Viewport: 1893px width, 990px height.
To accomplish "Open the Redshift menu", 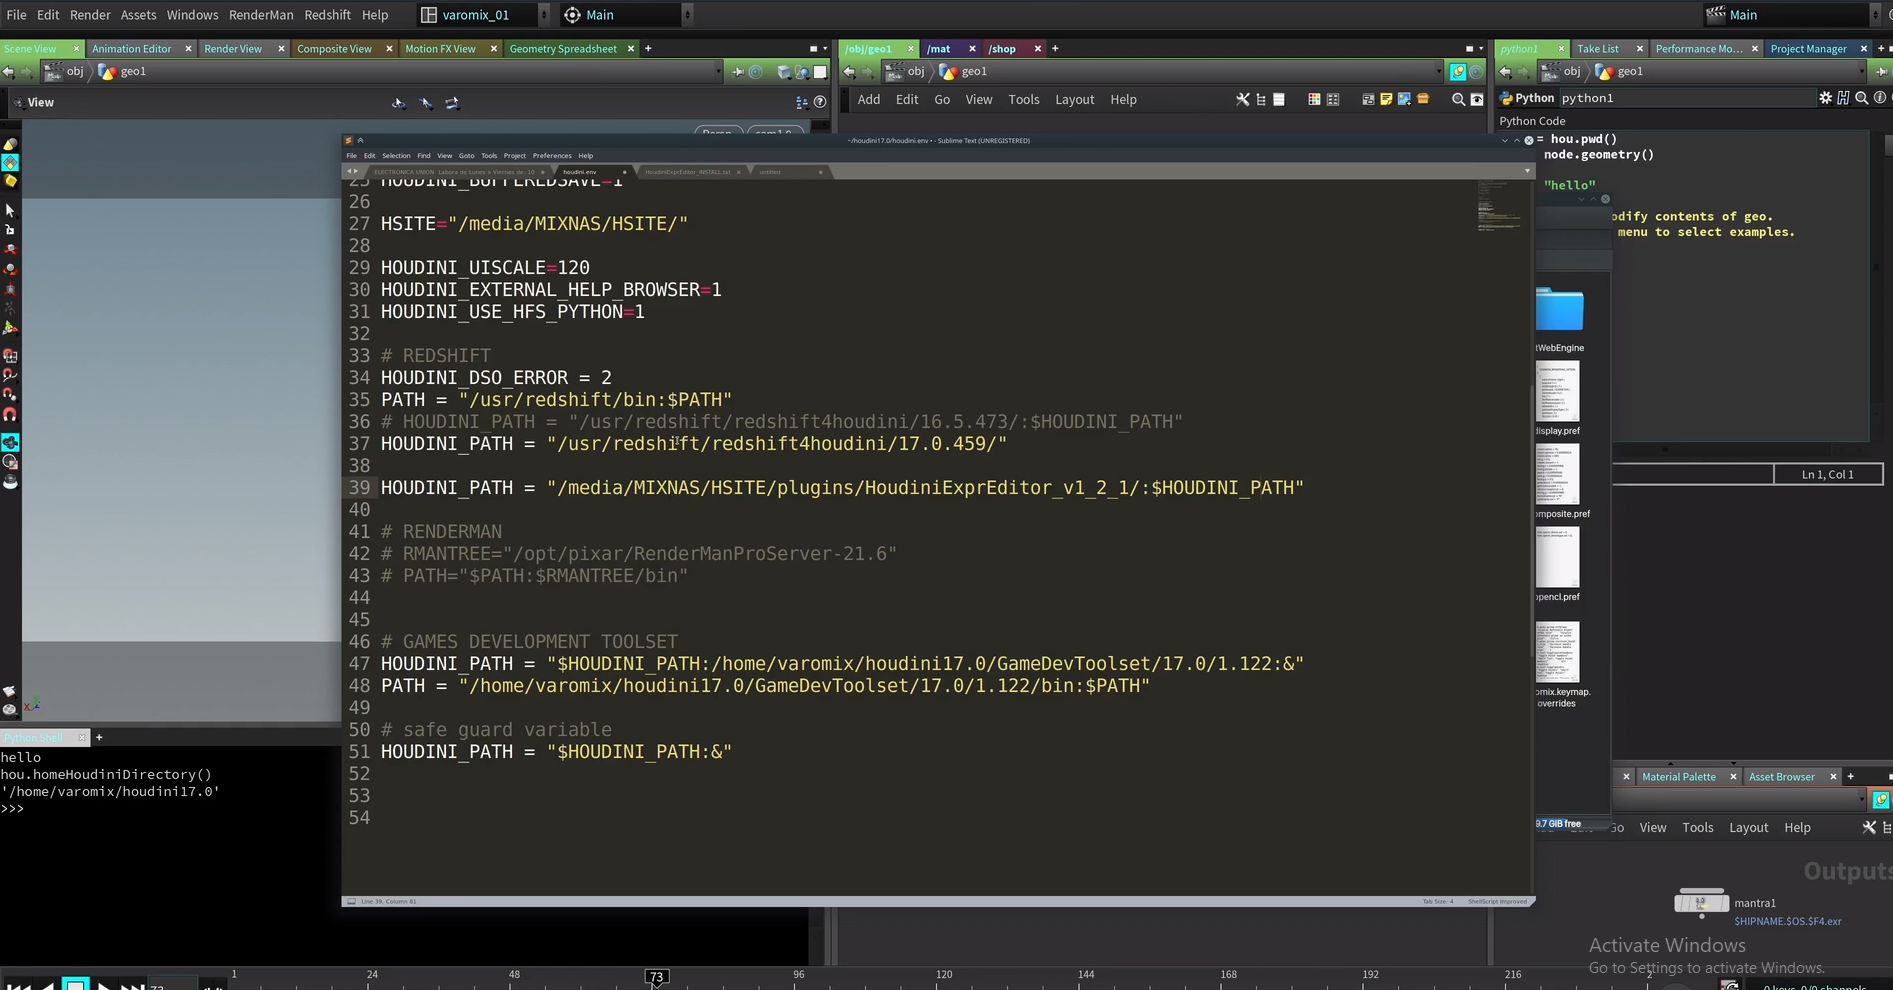I will point(327,15).
